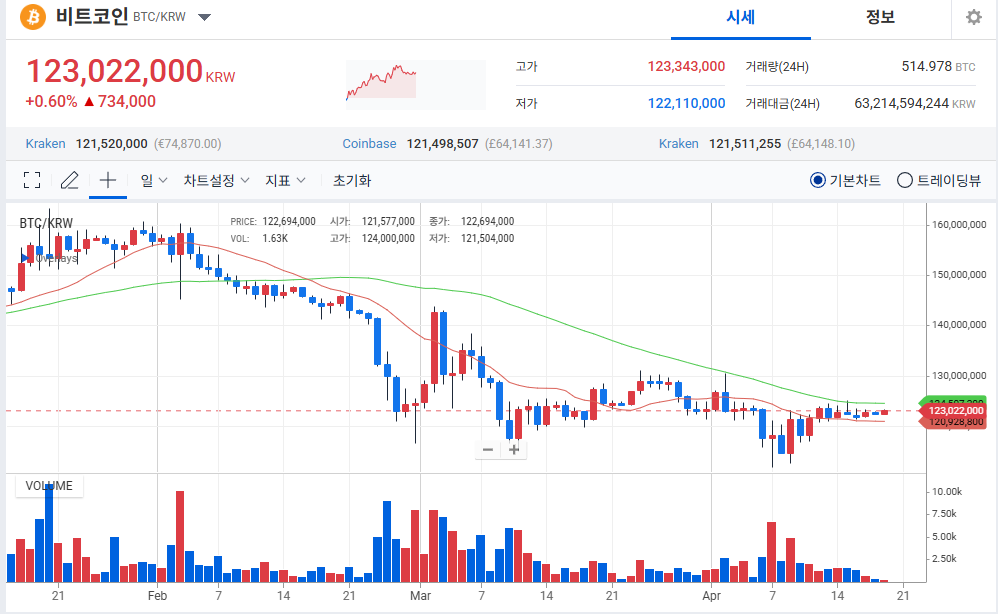Viewport: 998px width, 614px height.
Task: Toggle fullscreen chart icon
Action: click(x=32, y=180)
